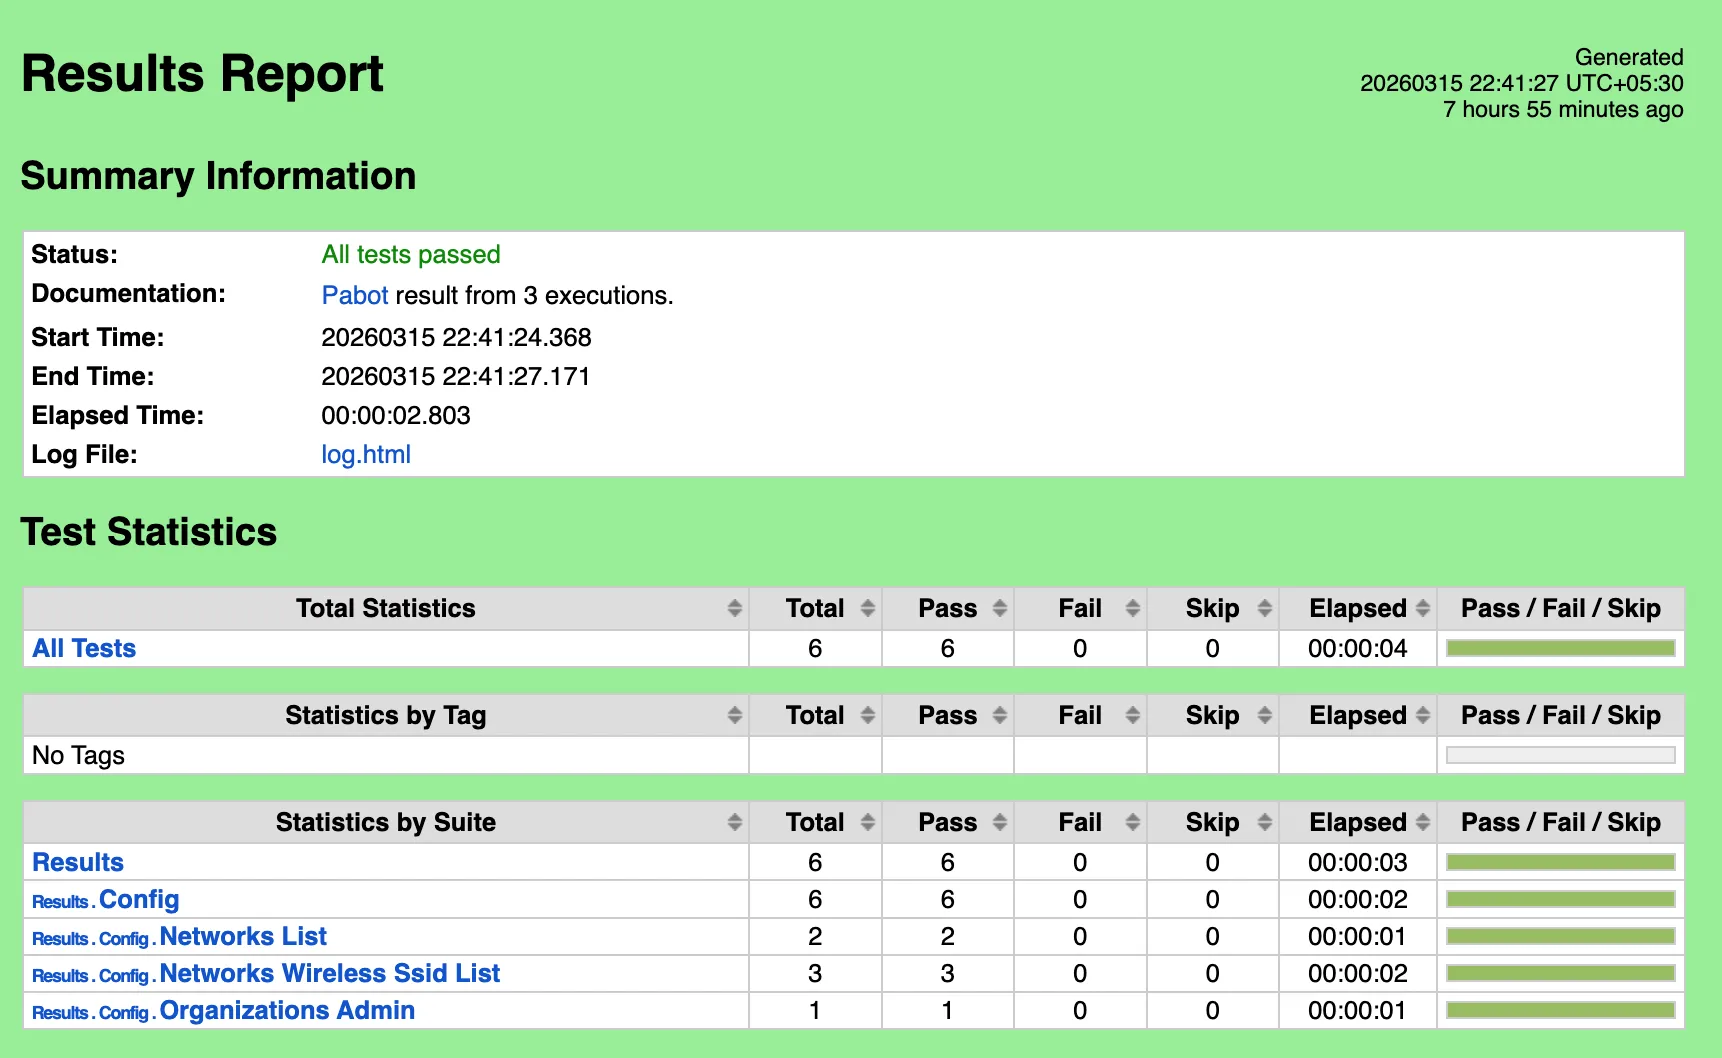The width and height of the screenshot is (1722, 1058).
Task: Open the Networks List suite link
Action: (x=242, y=936)
